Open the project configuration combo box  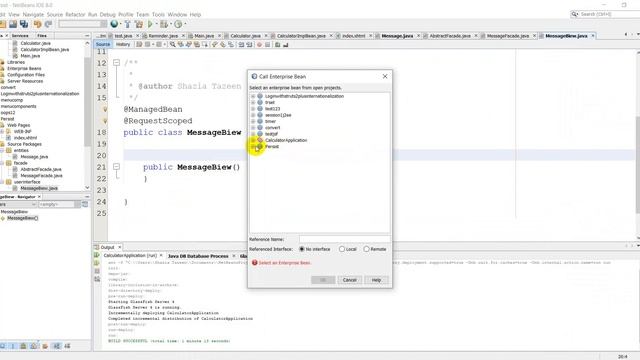click(x=82, y=24)
